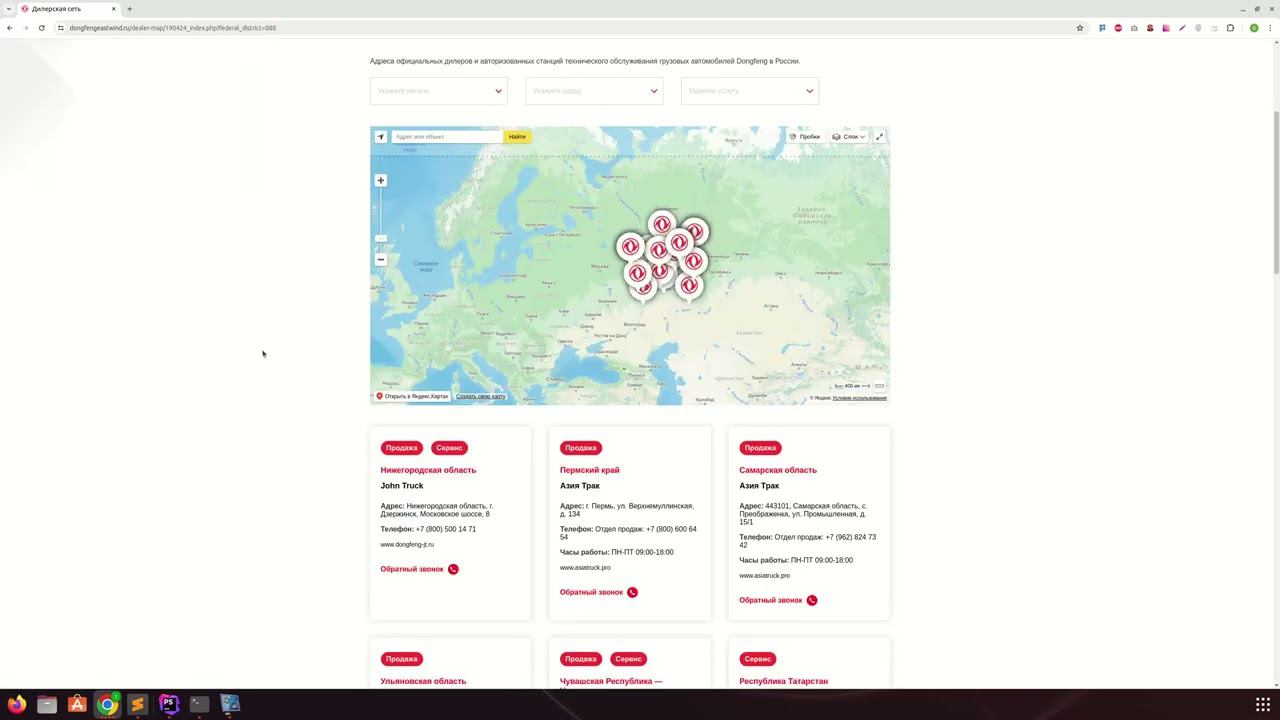
Task: Close the Дилерская сеть tab
Action: point(113,9)
